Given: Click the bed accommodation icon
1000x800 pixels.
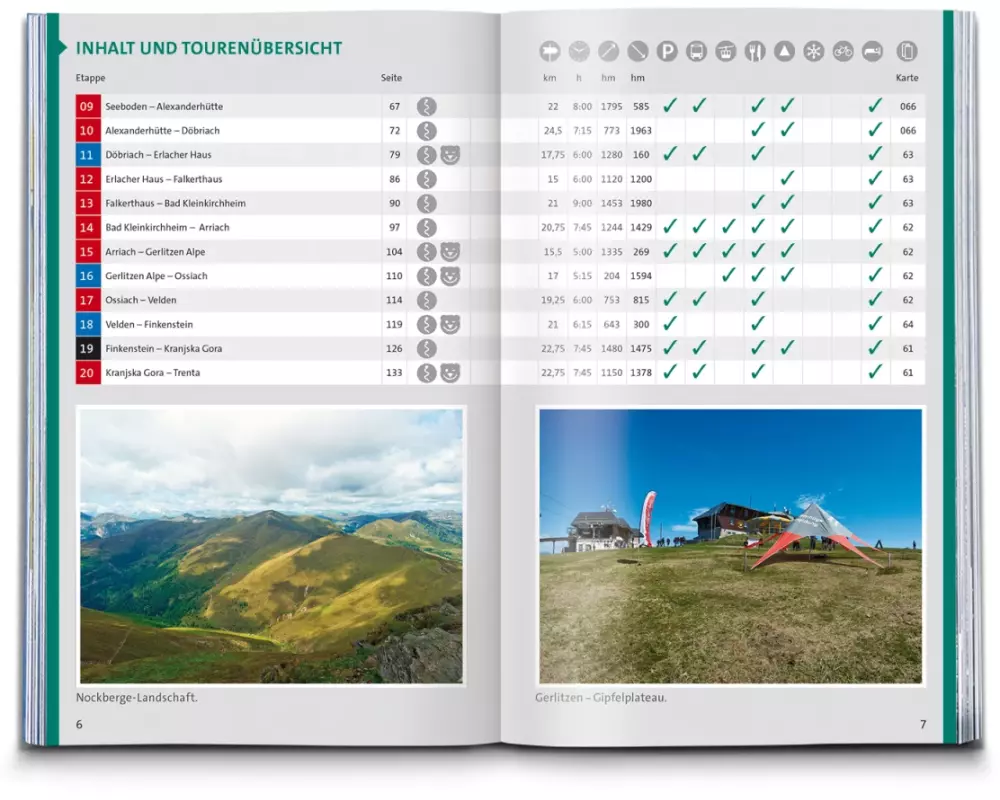Looking at the screenshot, I should [x=873, y=52].
